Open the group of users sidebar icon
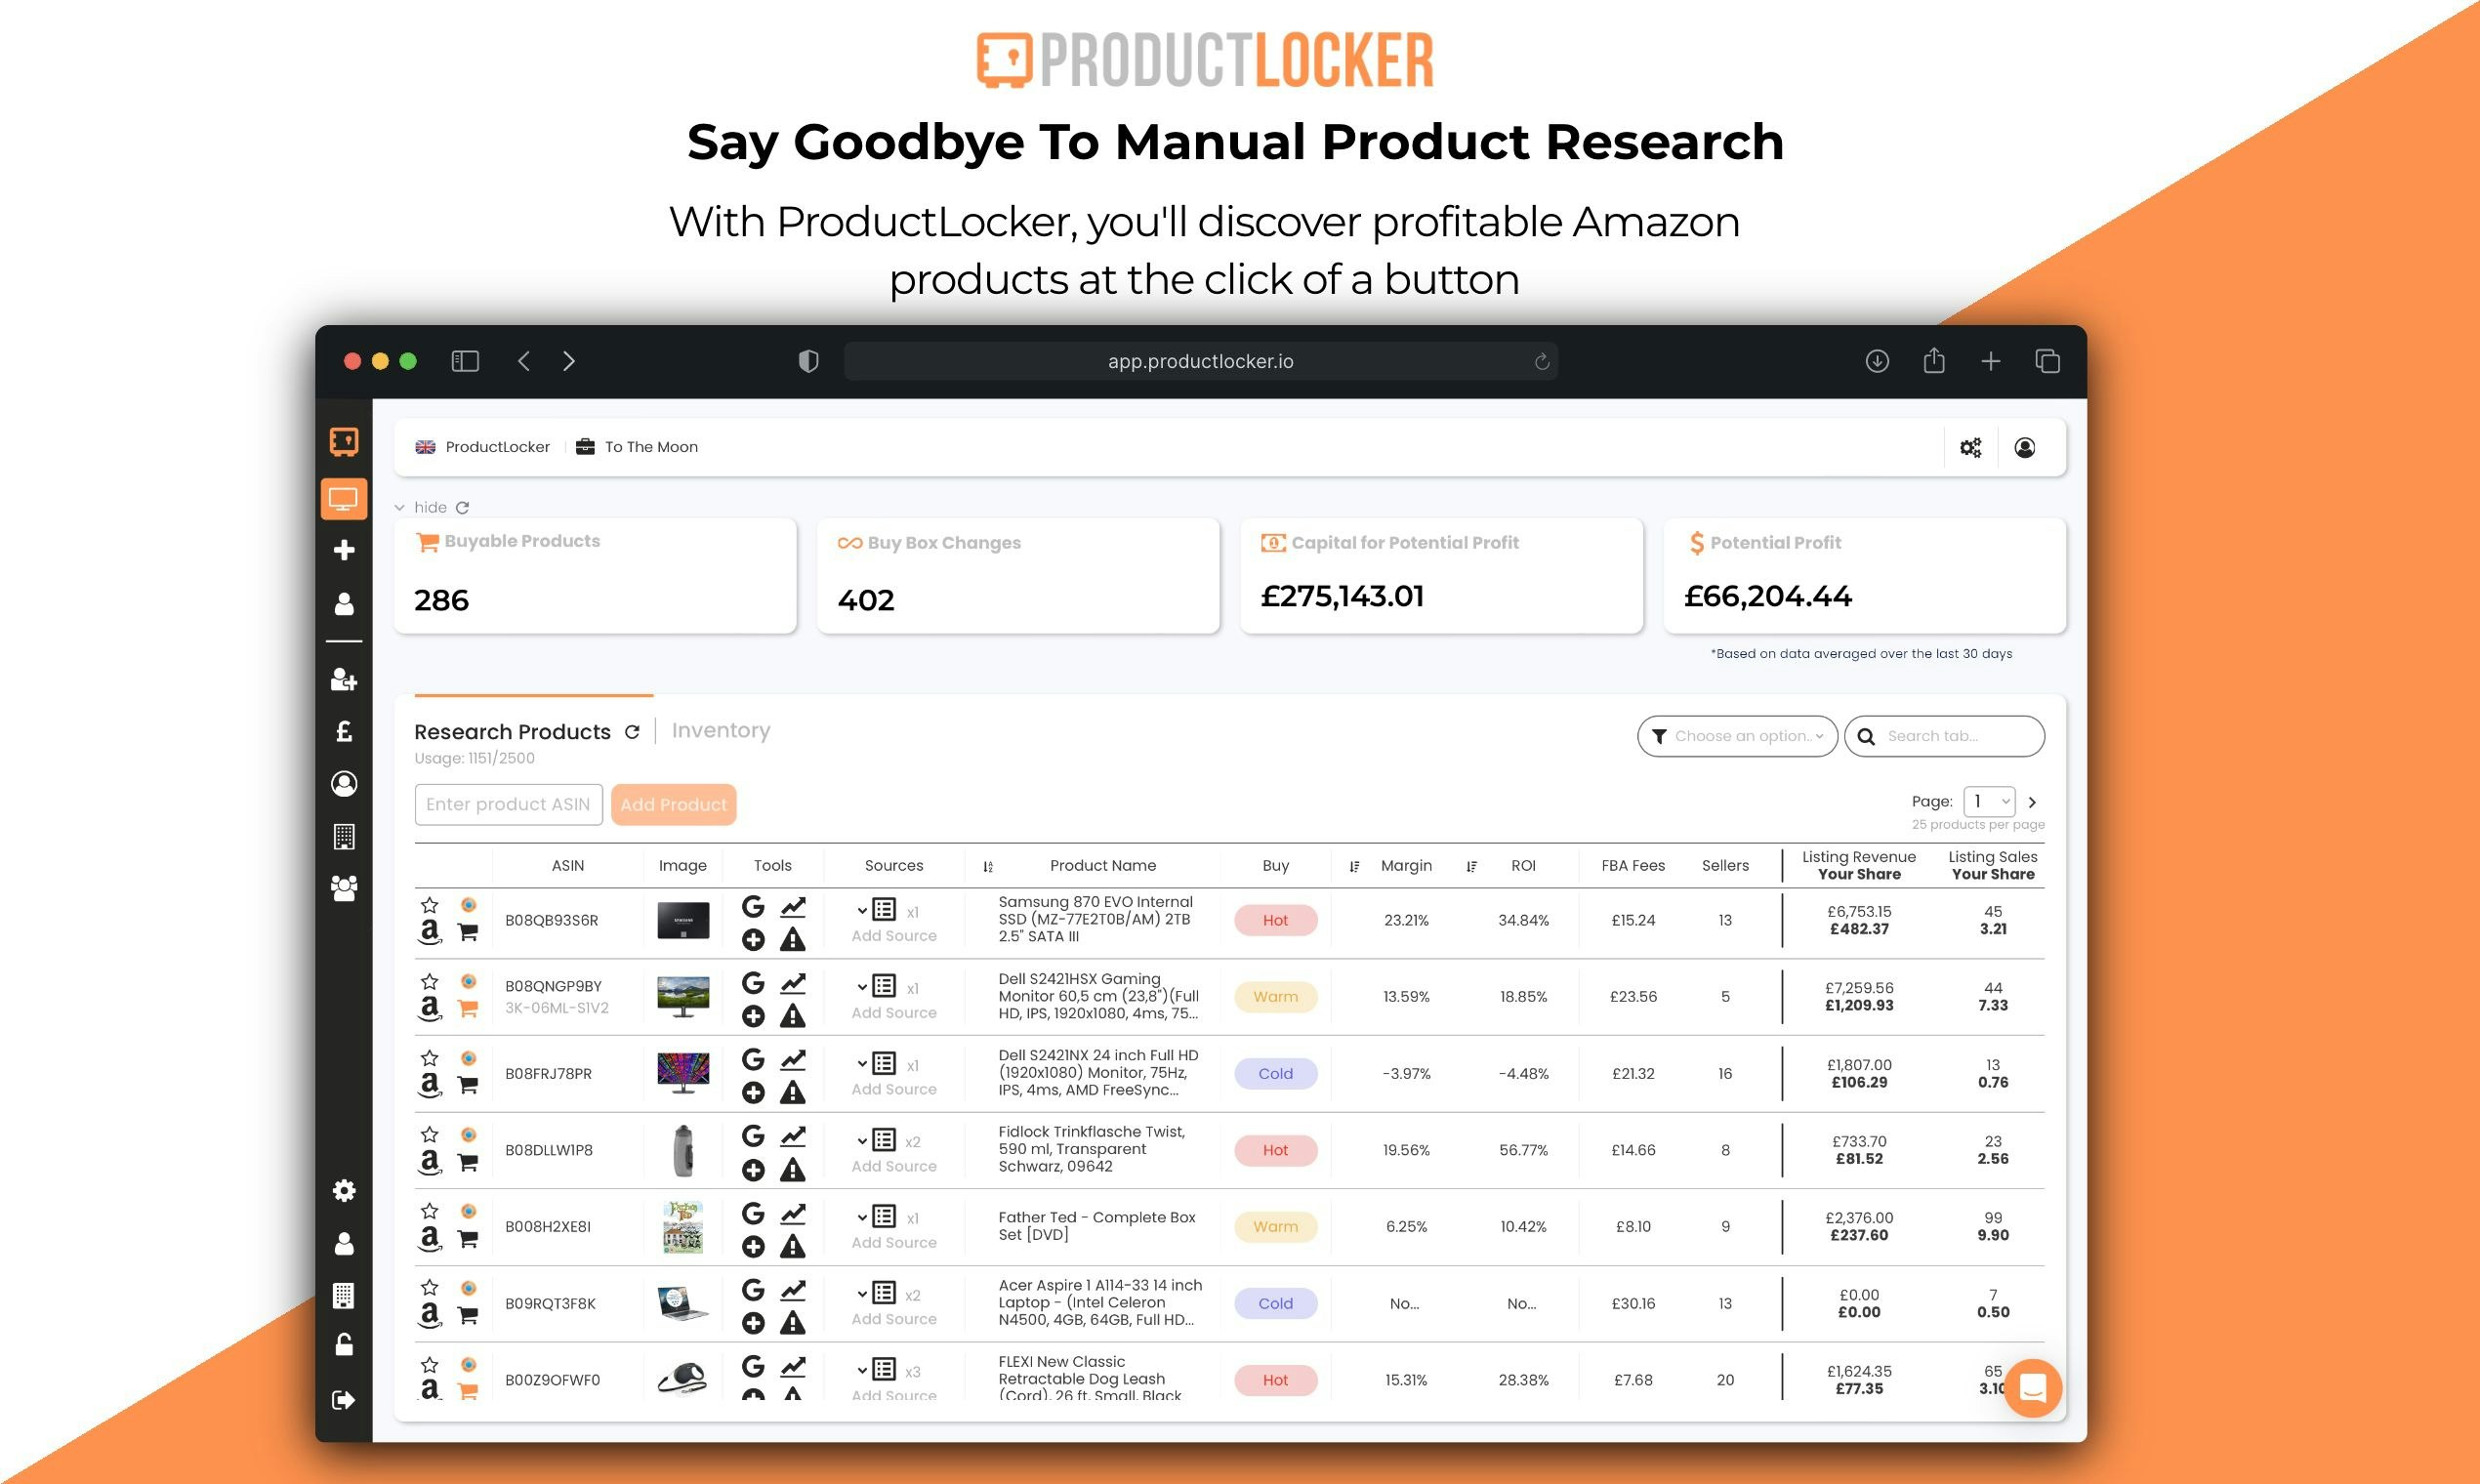Screen dimensions: 2480x1484 [343, 888]
